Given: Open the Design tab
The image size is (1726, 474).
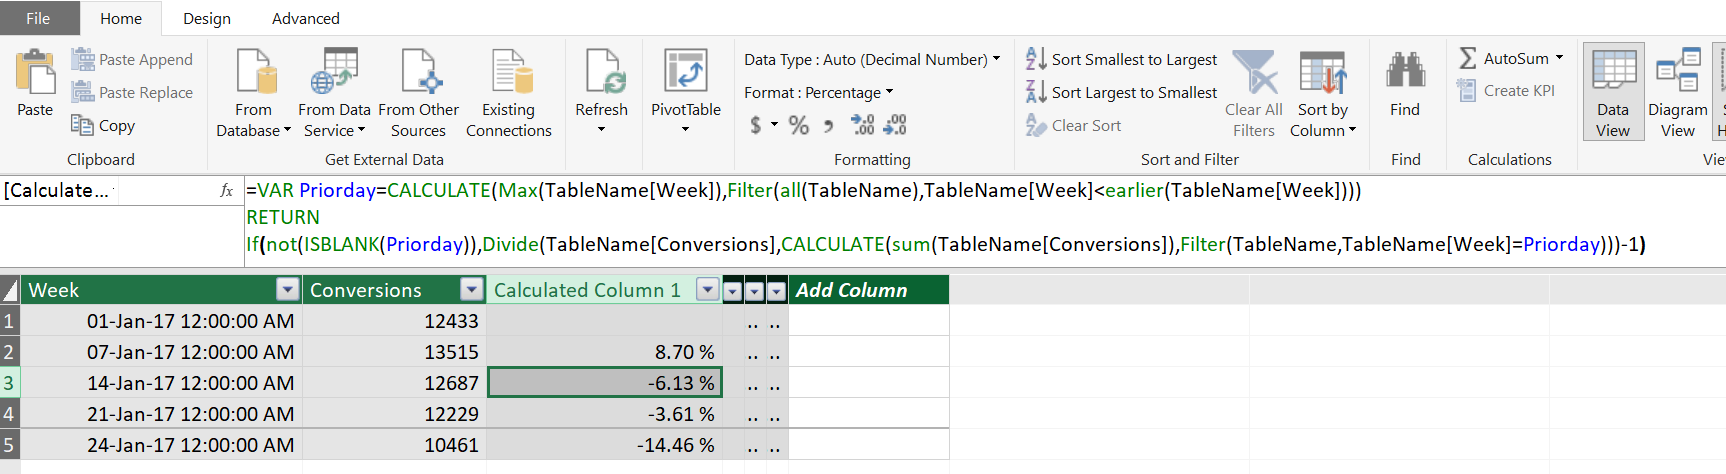Looking at the screenshot, I should pos(207,18).
